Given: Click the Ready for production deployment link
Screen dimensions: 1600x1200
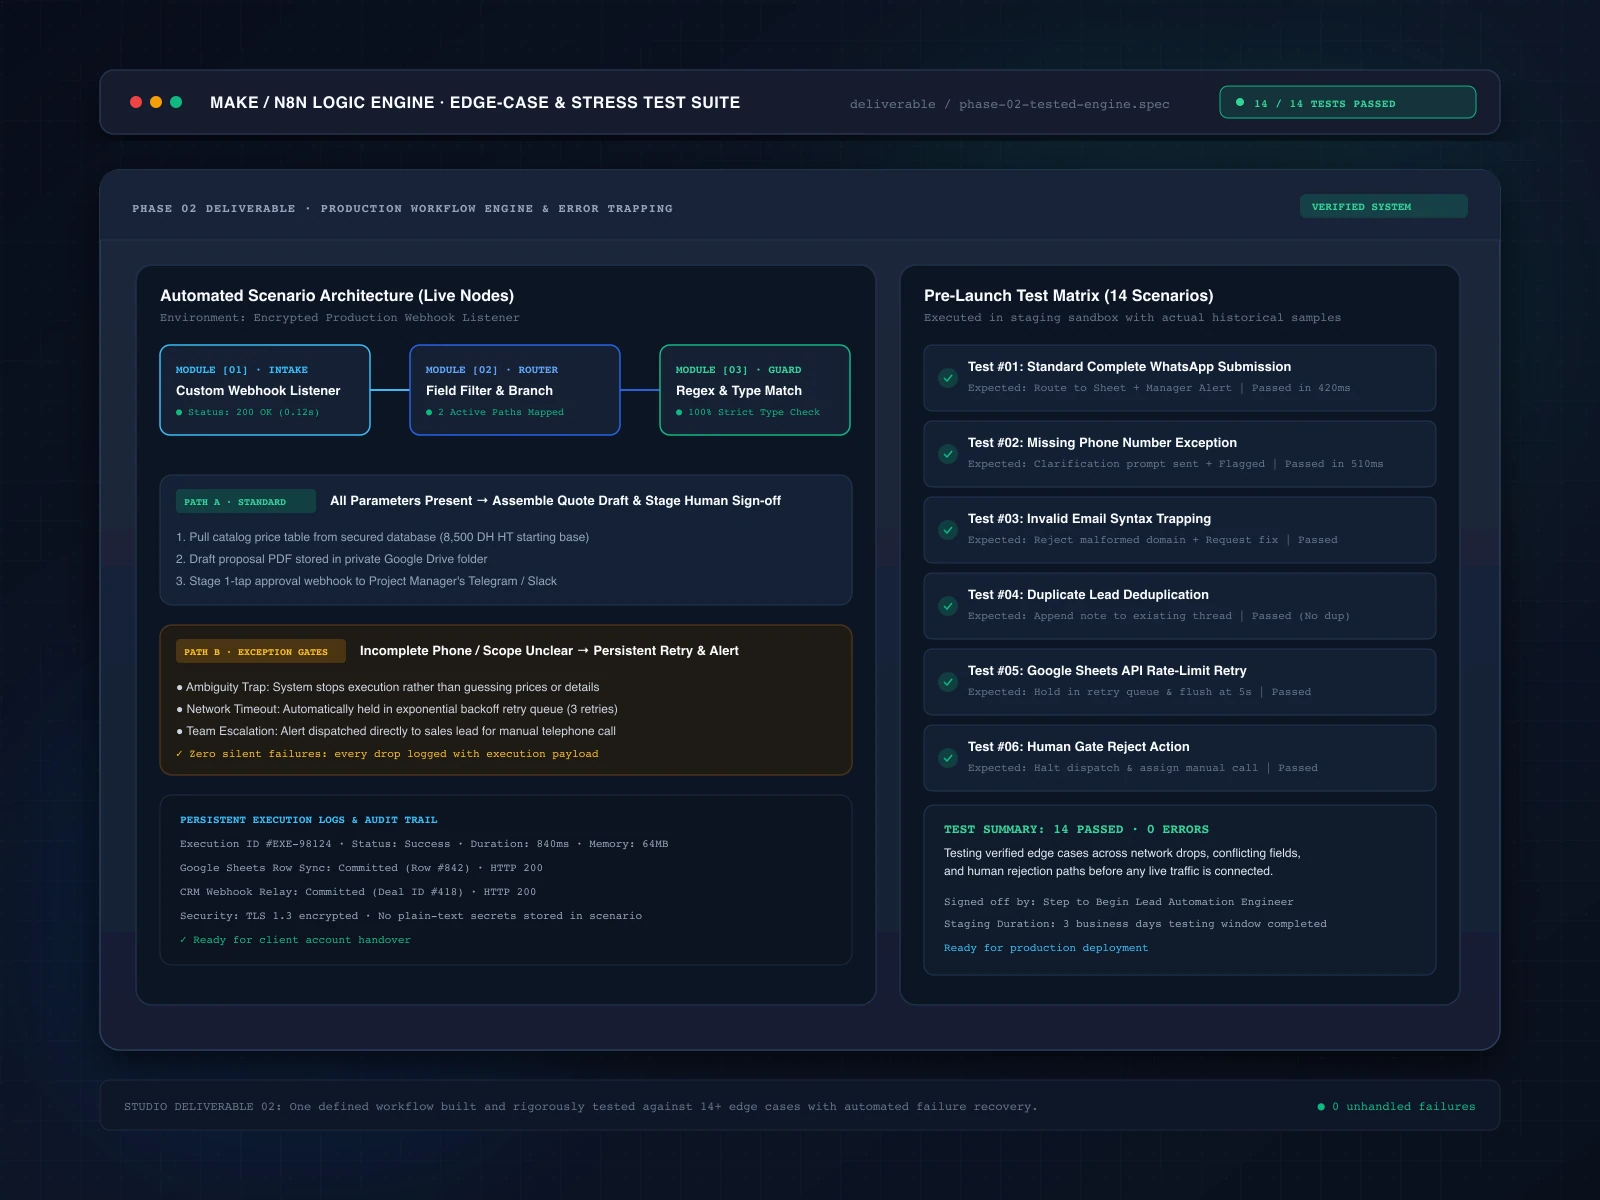Looking at the screenshot, I should 1046,948.
